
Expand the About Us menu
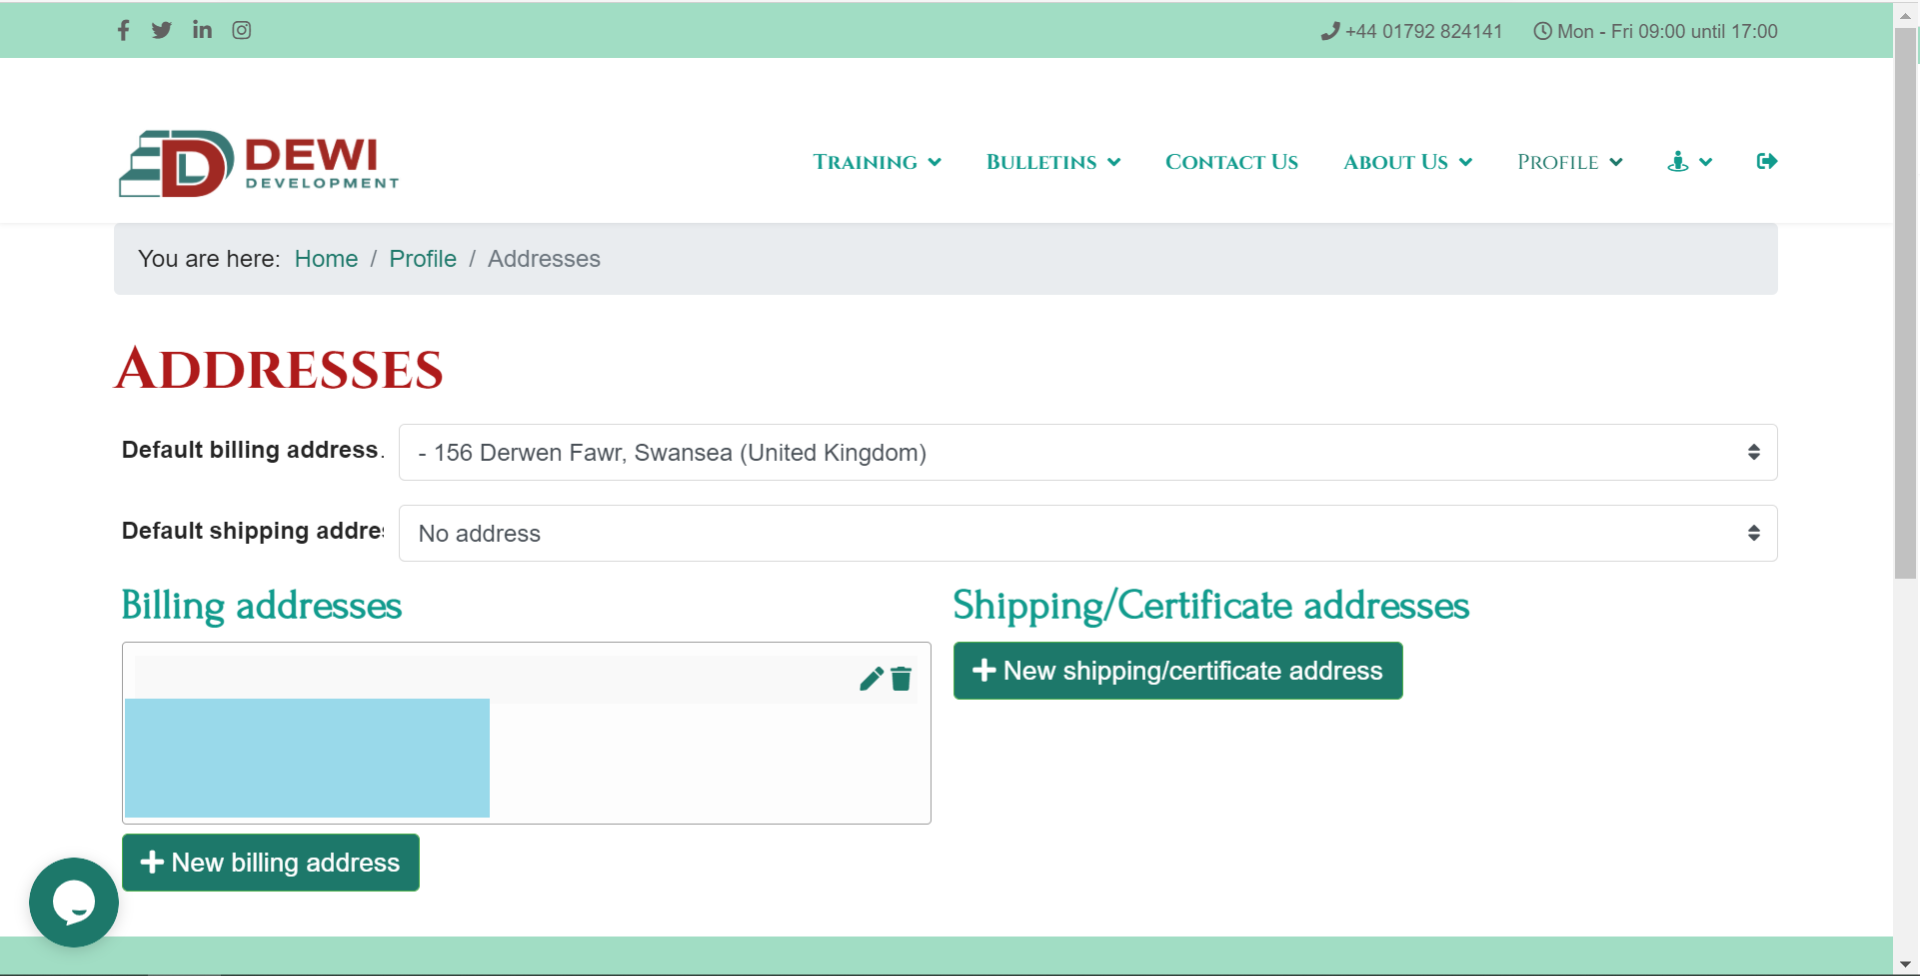click(x=1406, y=162)
